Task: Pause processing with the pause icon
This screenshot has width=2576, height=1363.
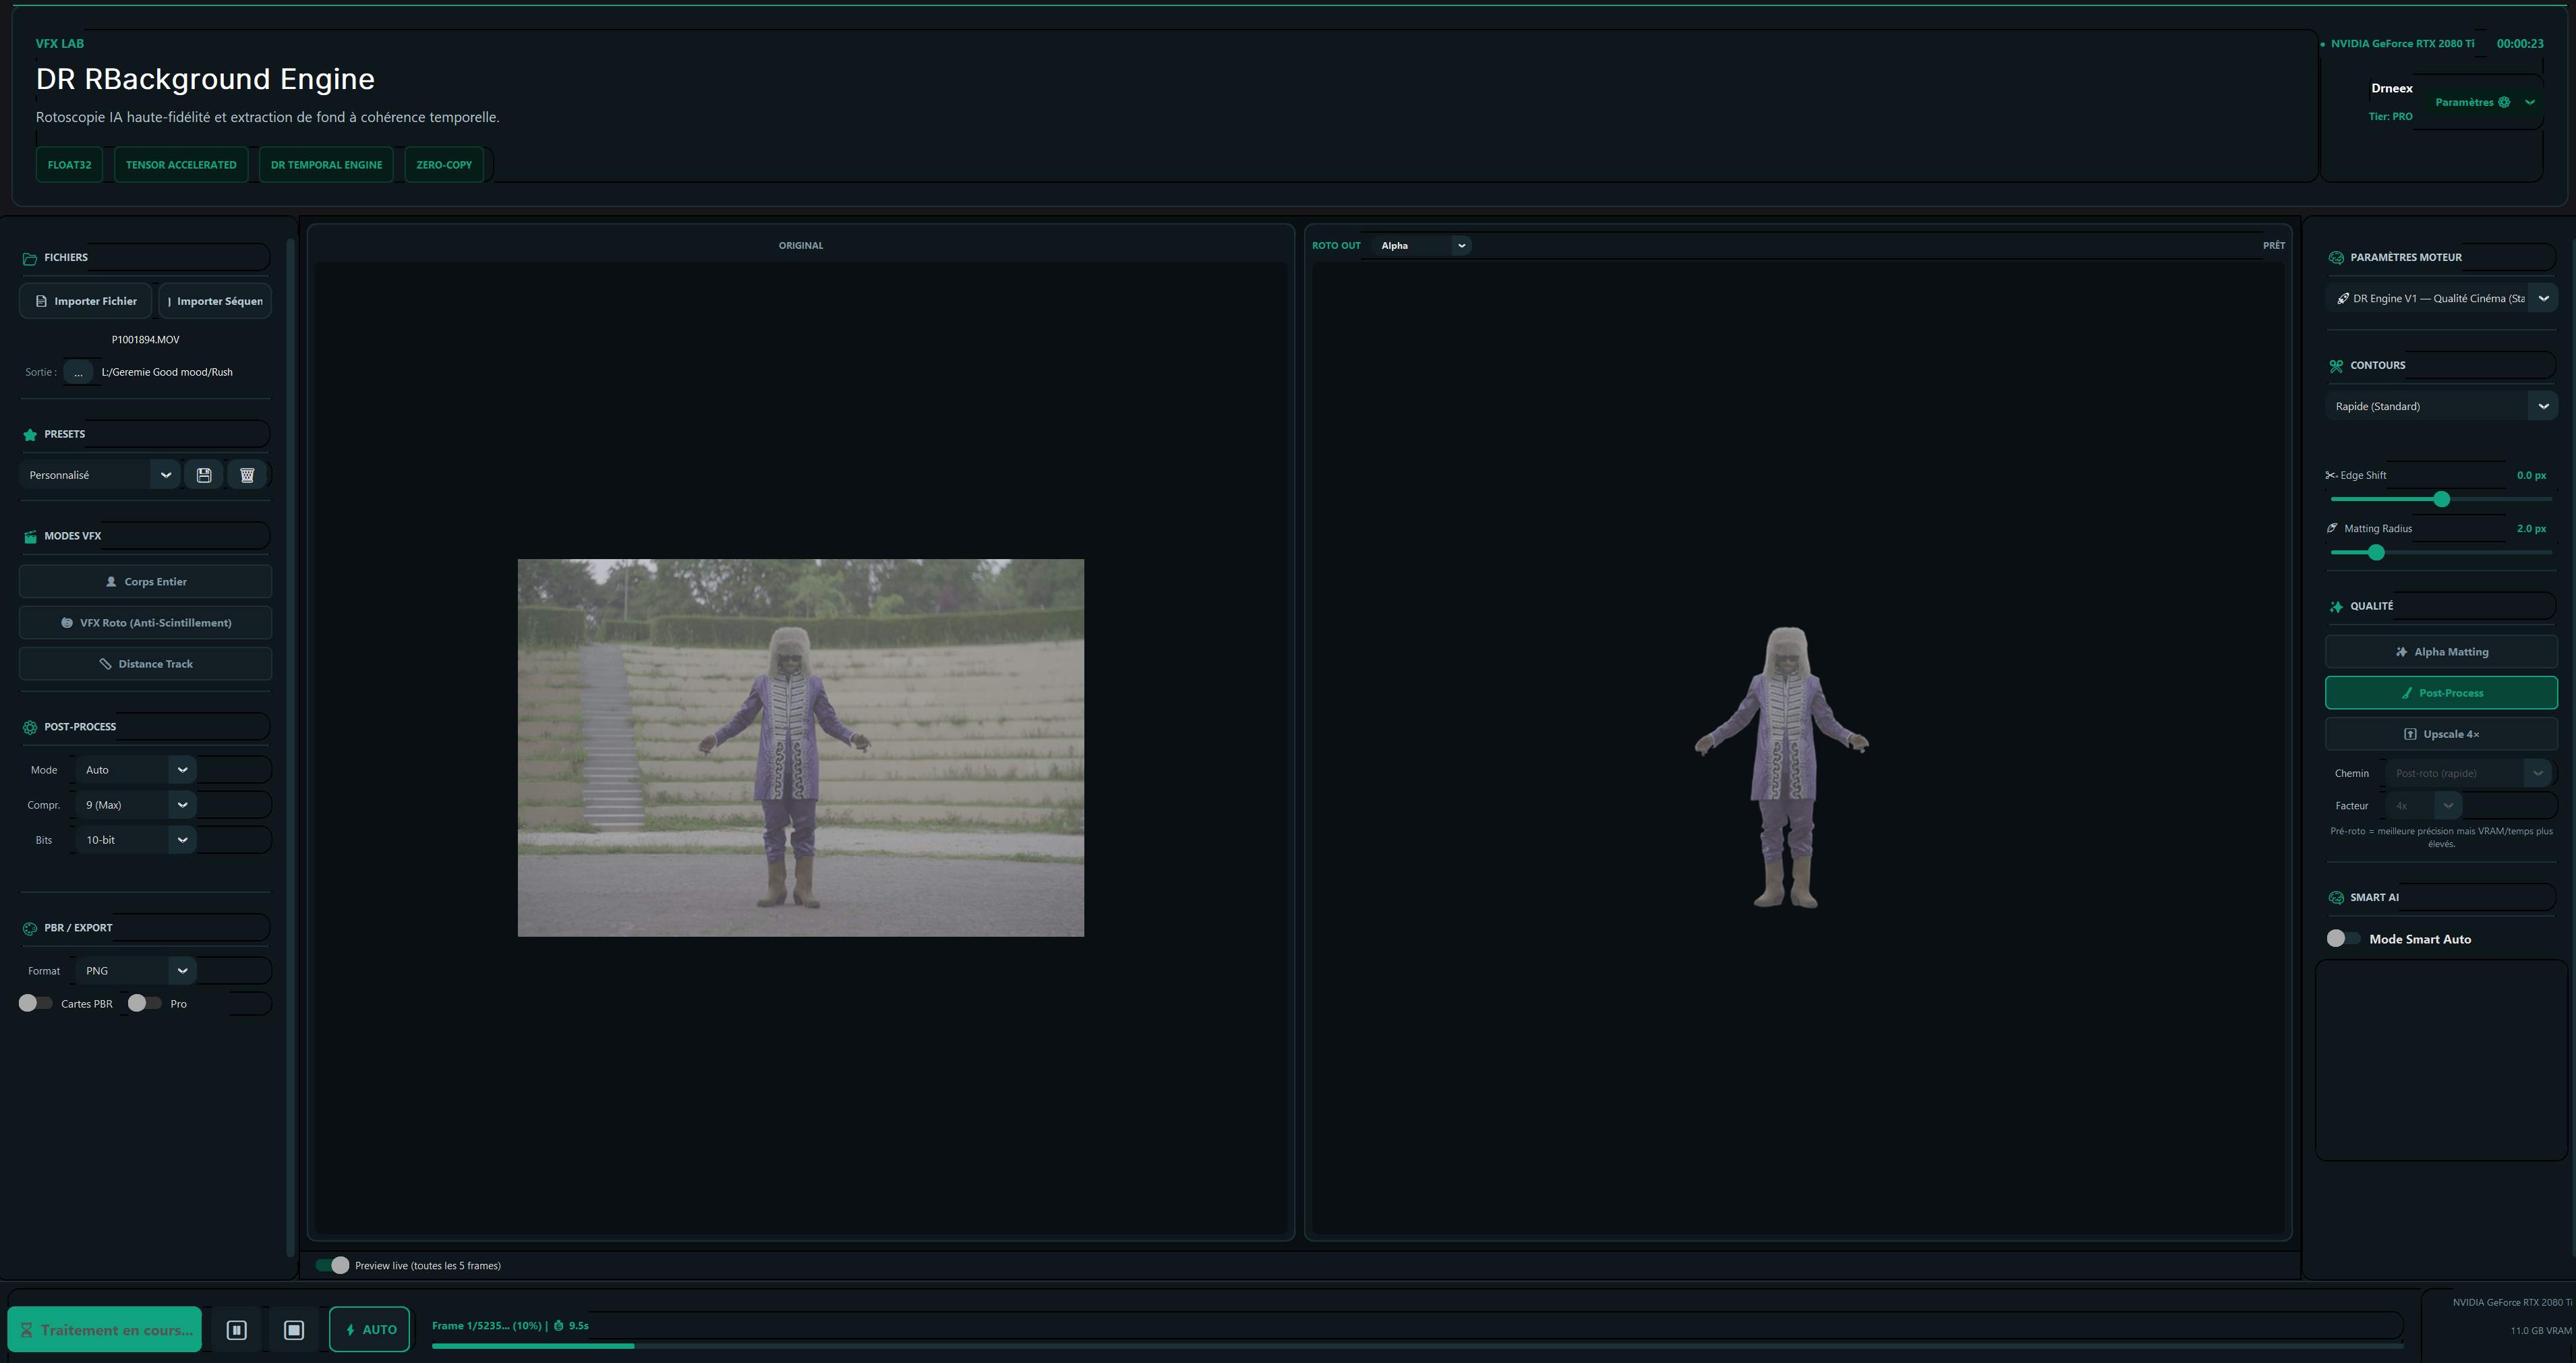Action: [x=237, y=1330]
